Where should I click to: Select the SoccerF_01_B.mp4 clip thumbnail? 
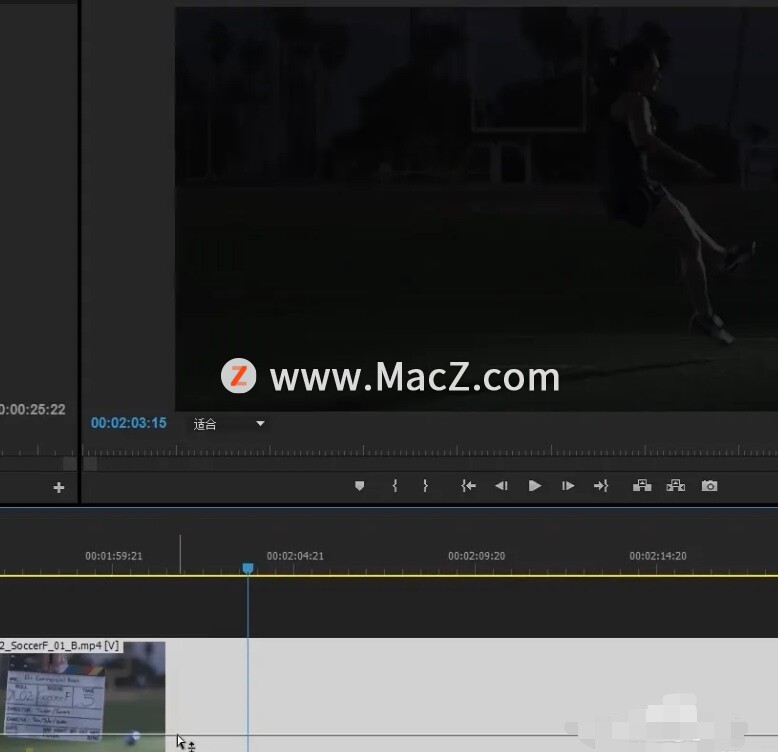click(x=82, y=696)
